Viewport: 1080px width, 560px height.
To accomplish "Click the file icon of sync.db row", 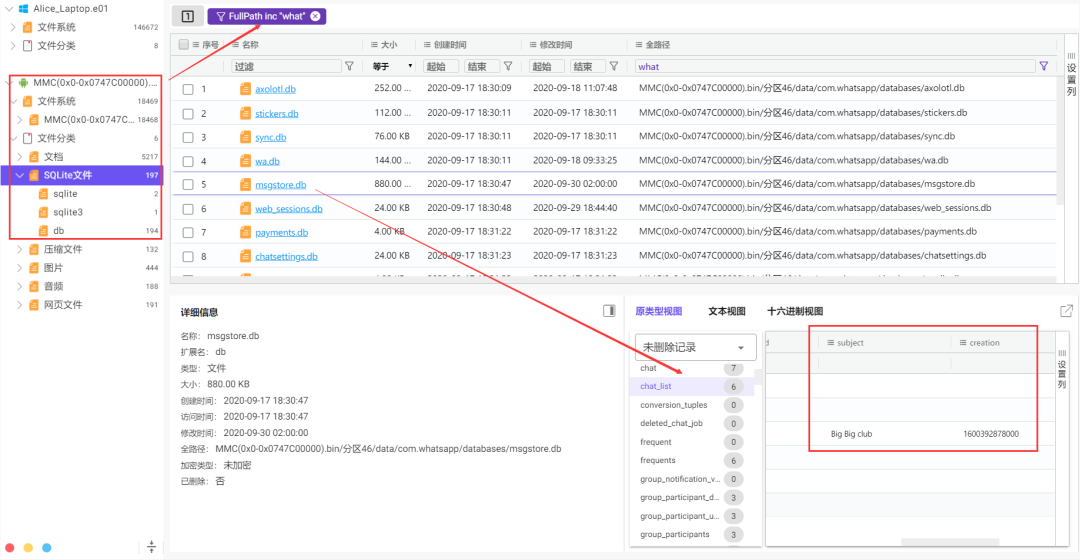I will 245,137.
